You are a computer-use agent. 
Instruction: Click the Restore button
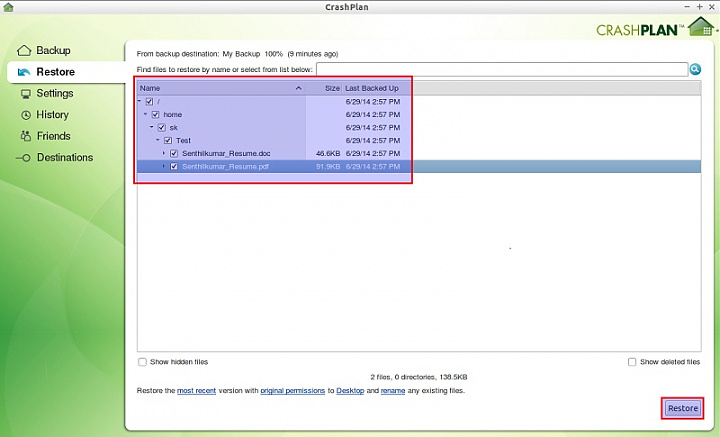[x=683, y=408]
